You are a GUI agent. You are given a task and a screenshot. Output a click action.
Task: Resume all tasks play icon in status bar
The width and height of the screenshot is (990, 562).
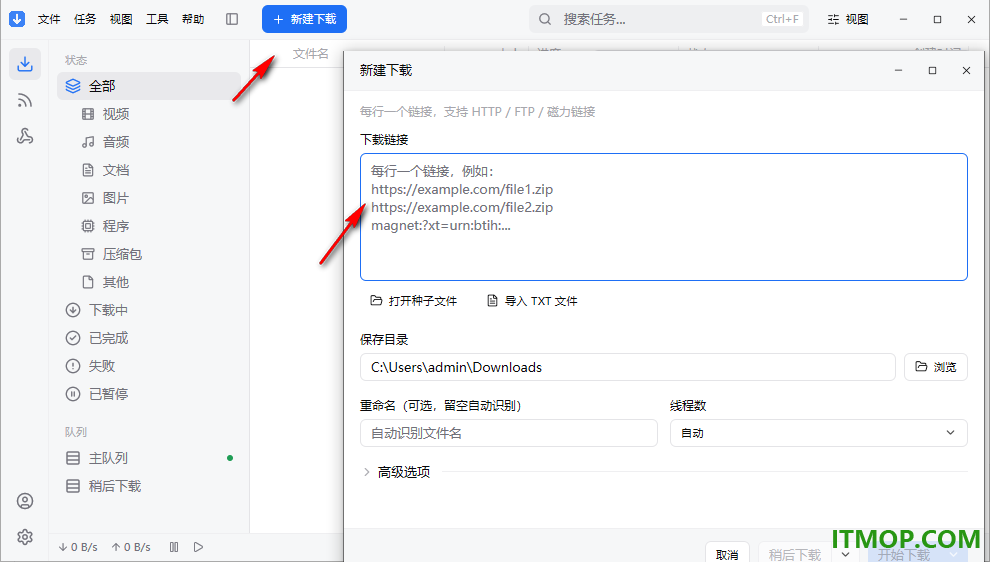(x=198, y=547)
